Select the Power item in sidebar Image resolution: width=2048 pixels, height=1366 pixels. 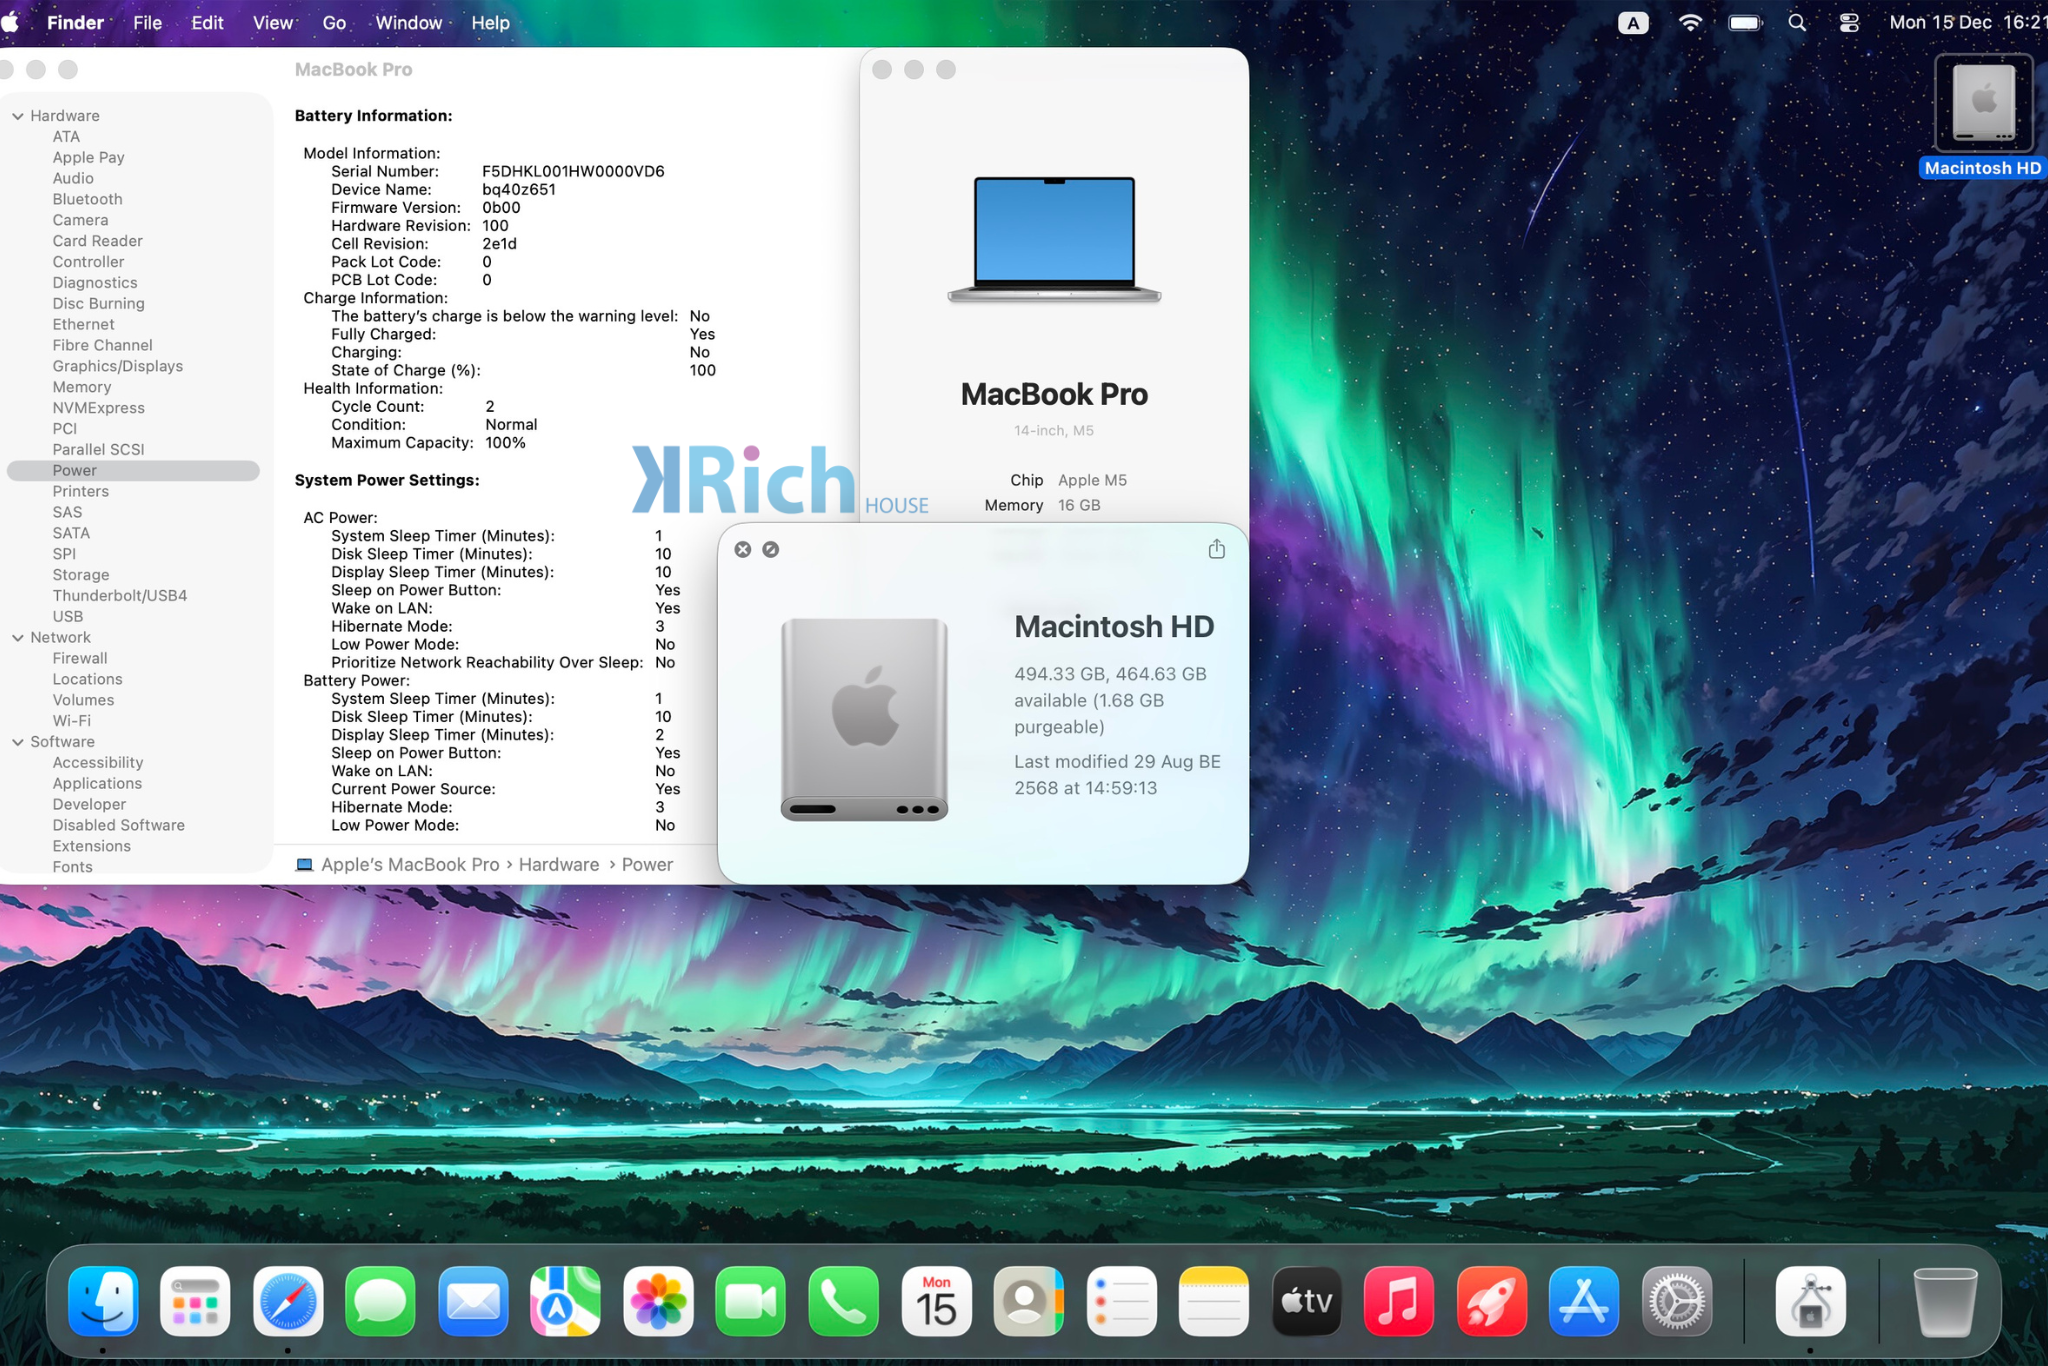(133, 470)
